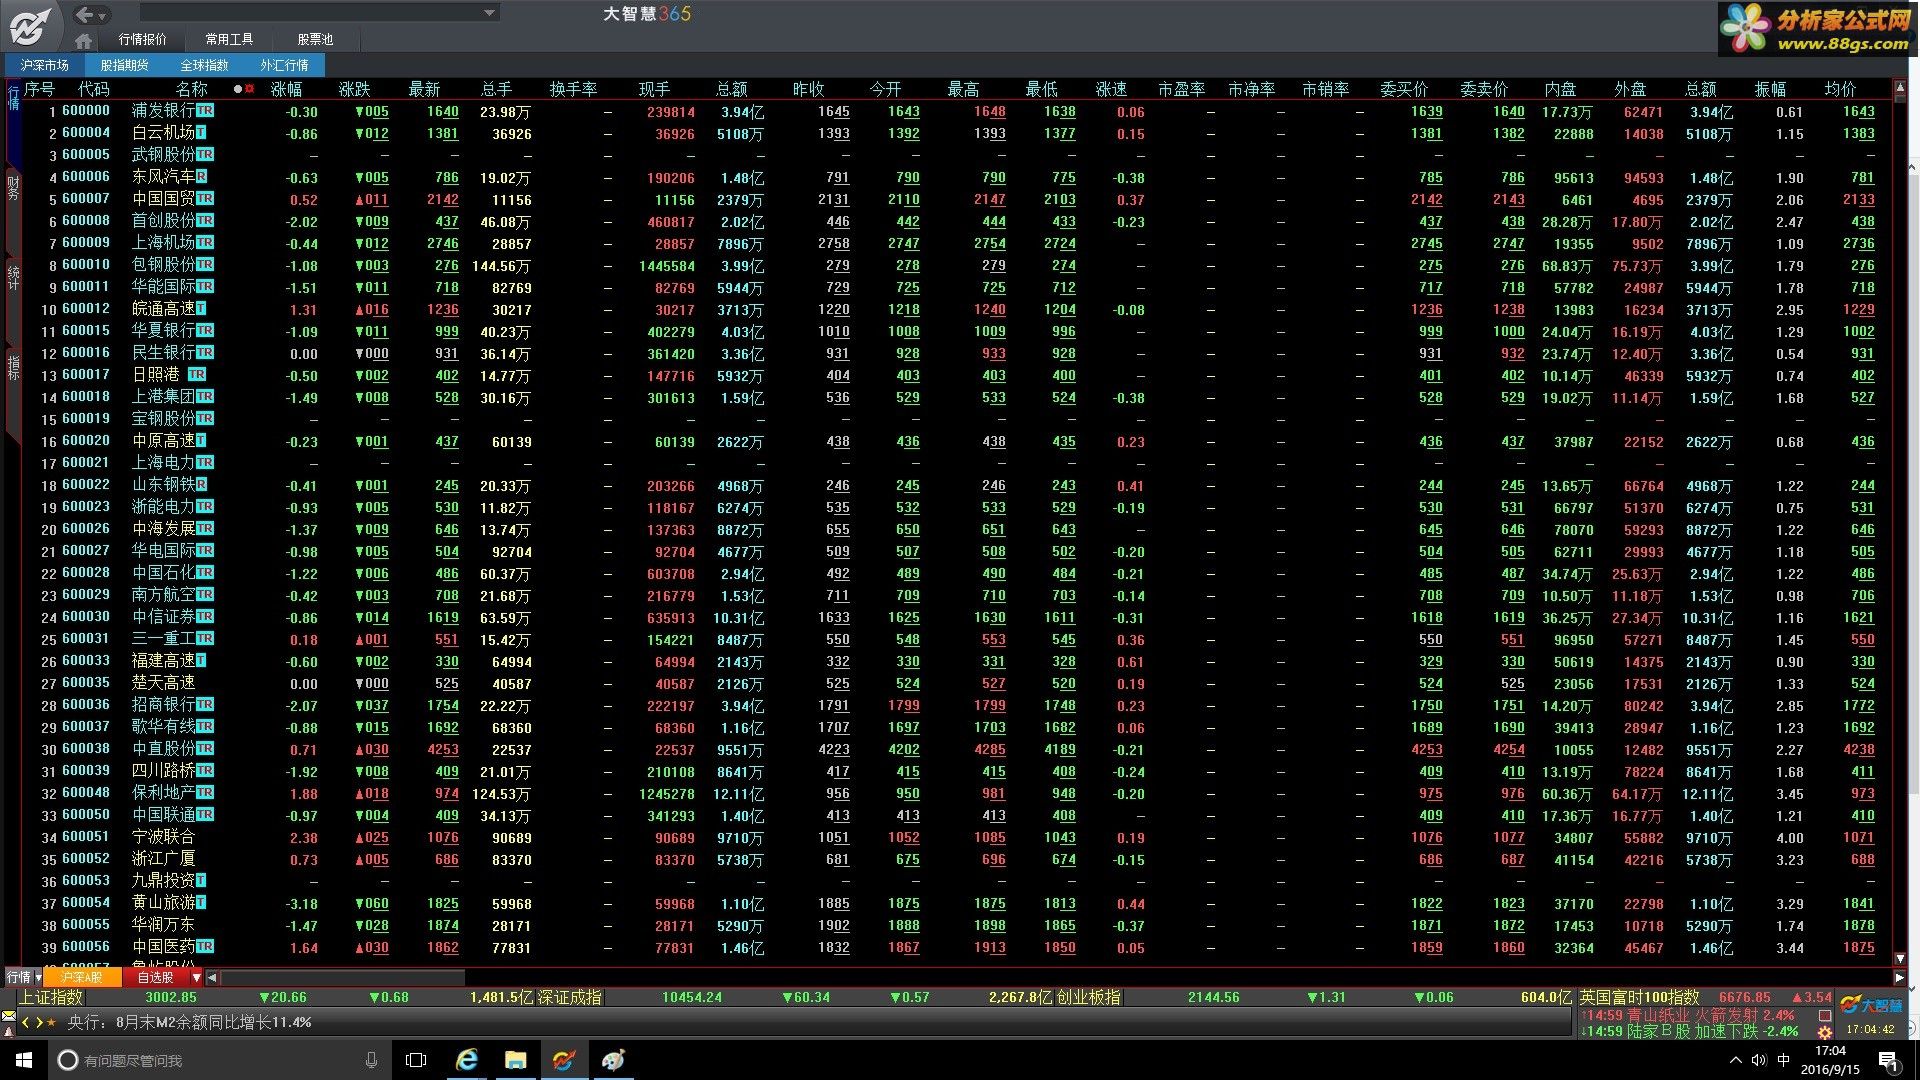Go to the home page icon
This screenshot has height=1080, width=1920.
[x=84, y=40]
